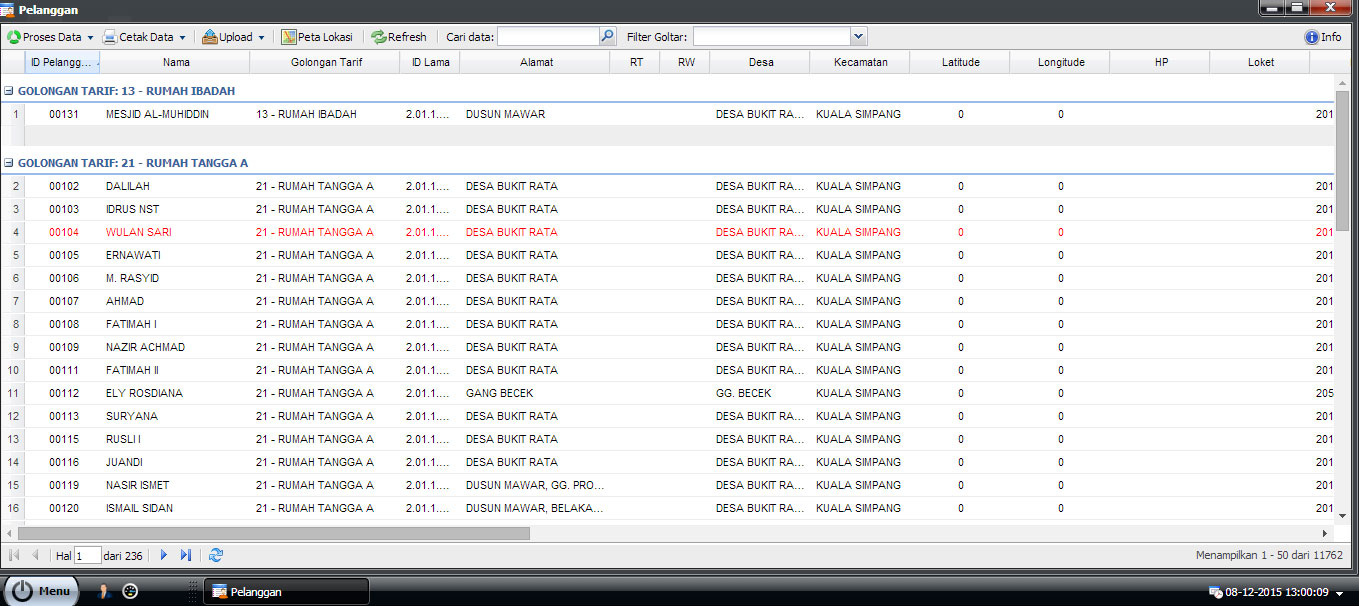Image resolution: width=1359 pixels, height=606 pixels.
Task: Collapse the Golongan Tarif 13 Rumah Ibadah group
Action: pyautogui.click(x=9, y=91)
